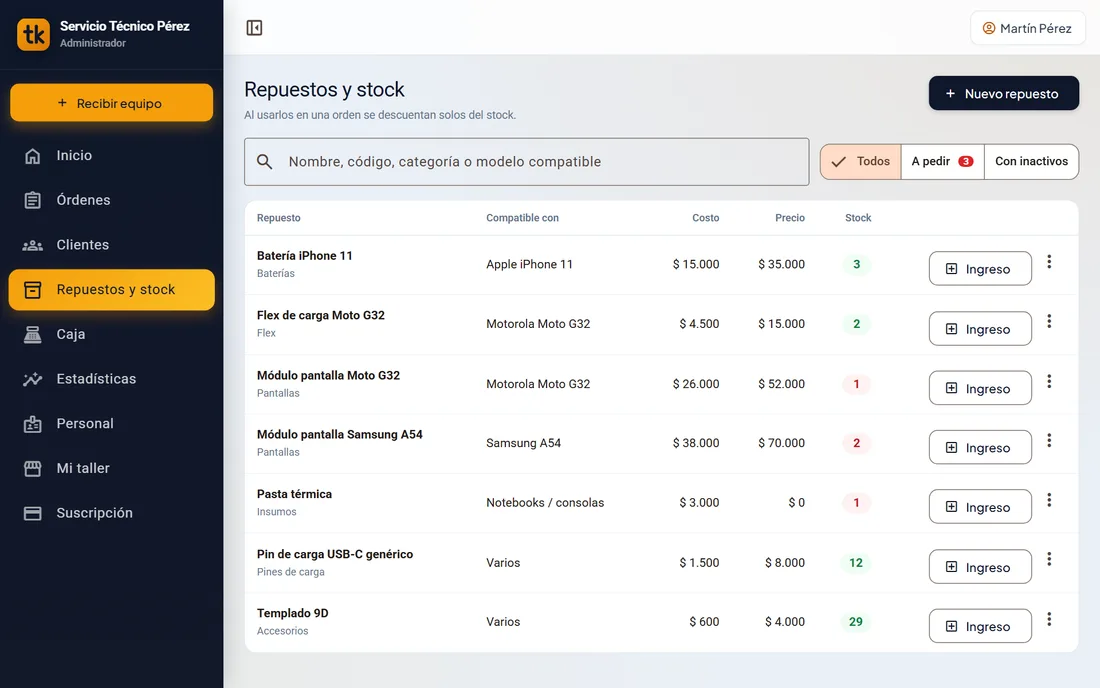
Task: Open Suscripción via the card icon
Action: coord(32,513)
